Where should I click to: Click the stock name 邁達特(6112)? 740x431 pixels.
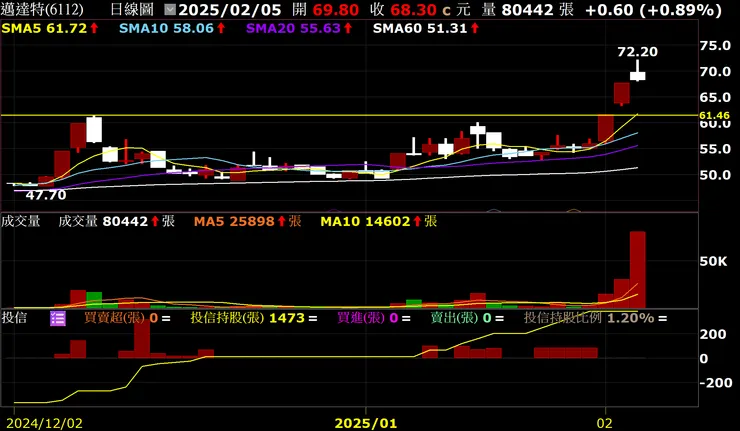42,9
